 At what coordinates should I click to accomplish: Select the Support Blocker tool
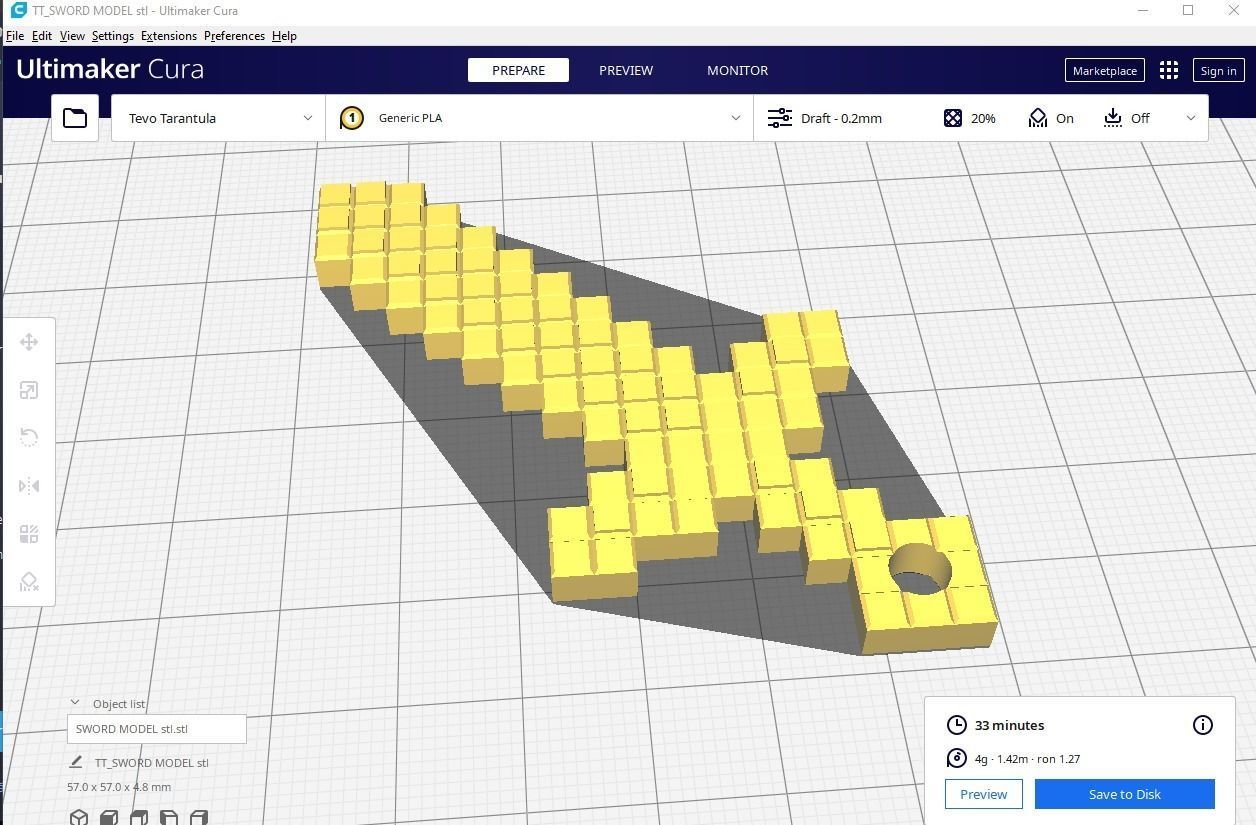click(29, 581)
